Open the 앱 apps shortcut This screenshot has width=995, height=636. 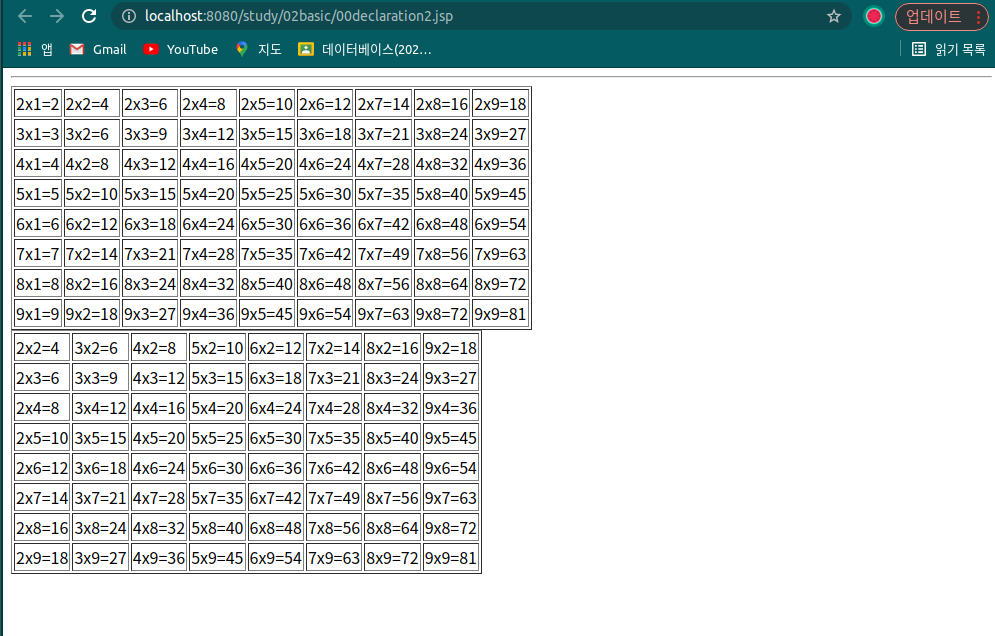click(x=35, y=49)
